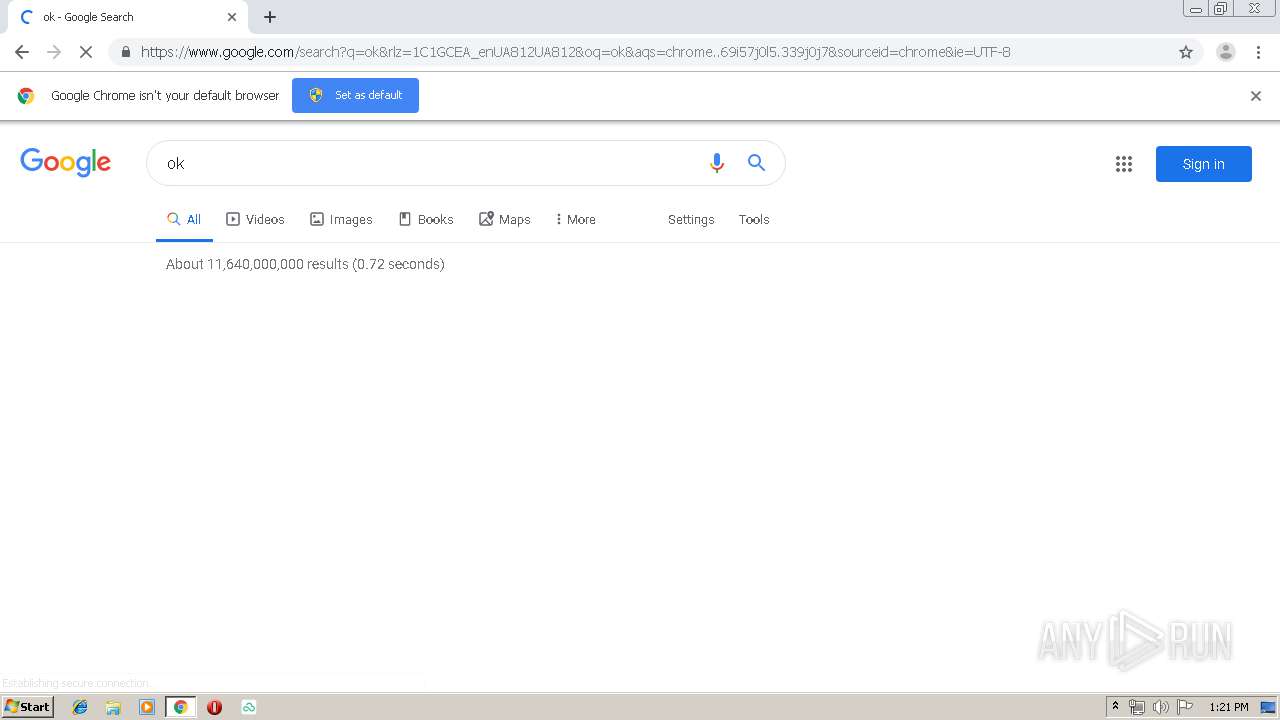Screen dimensions: 1280x720
Task: Switch to the Books tab
Action: tap(426, 219)
